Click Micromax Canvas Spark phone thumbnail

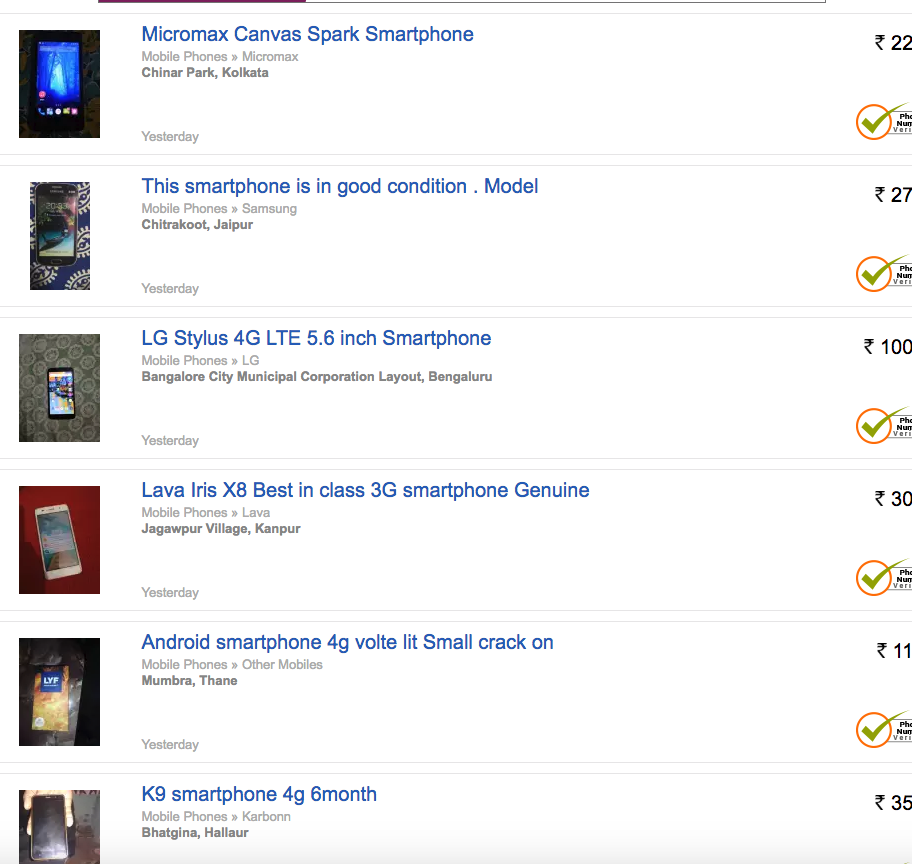tap(59, 84)
